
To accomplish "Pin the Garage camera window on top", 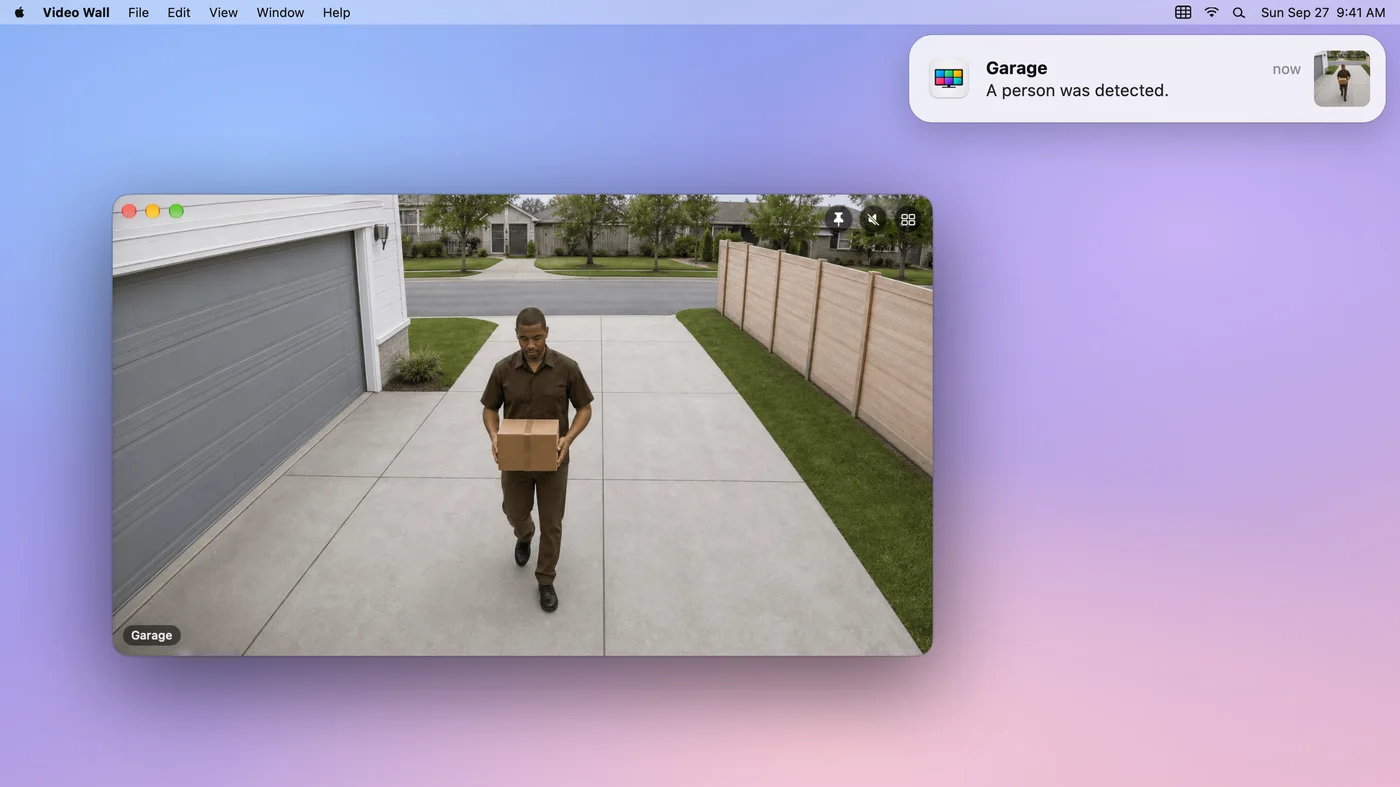I will pyautogui.click(x=838, y=219).
